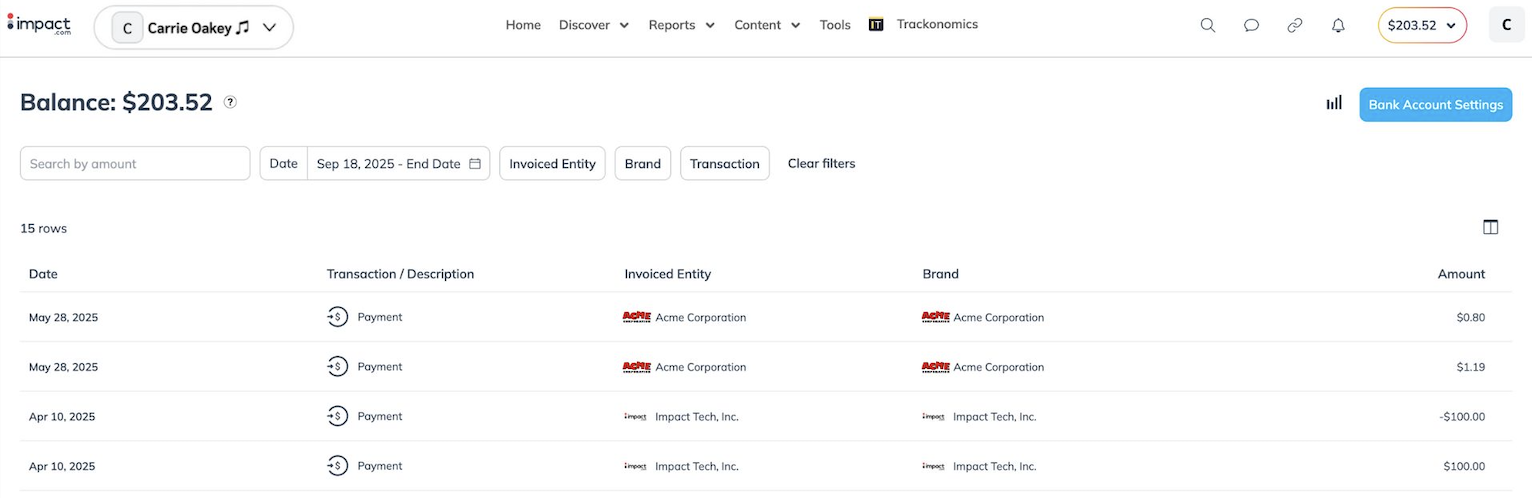Viewport: 1532px width, 498px height.
Task: Click the impact.com logo
Action: click(x=38, y=25)
